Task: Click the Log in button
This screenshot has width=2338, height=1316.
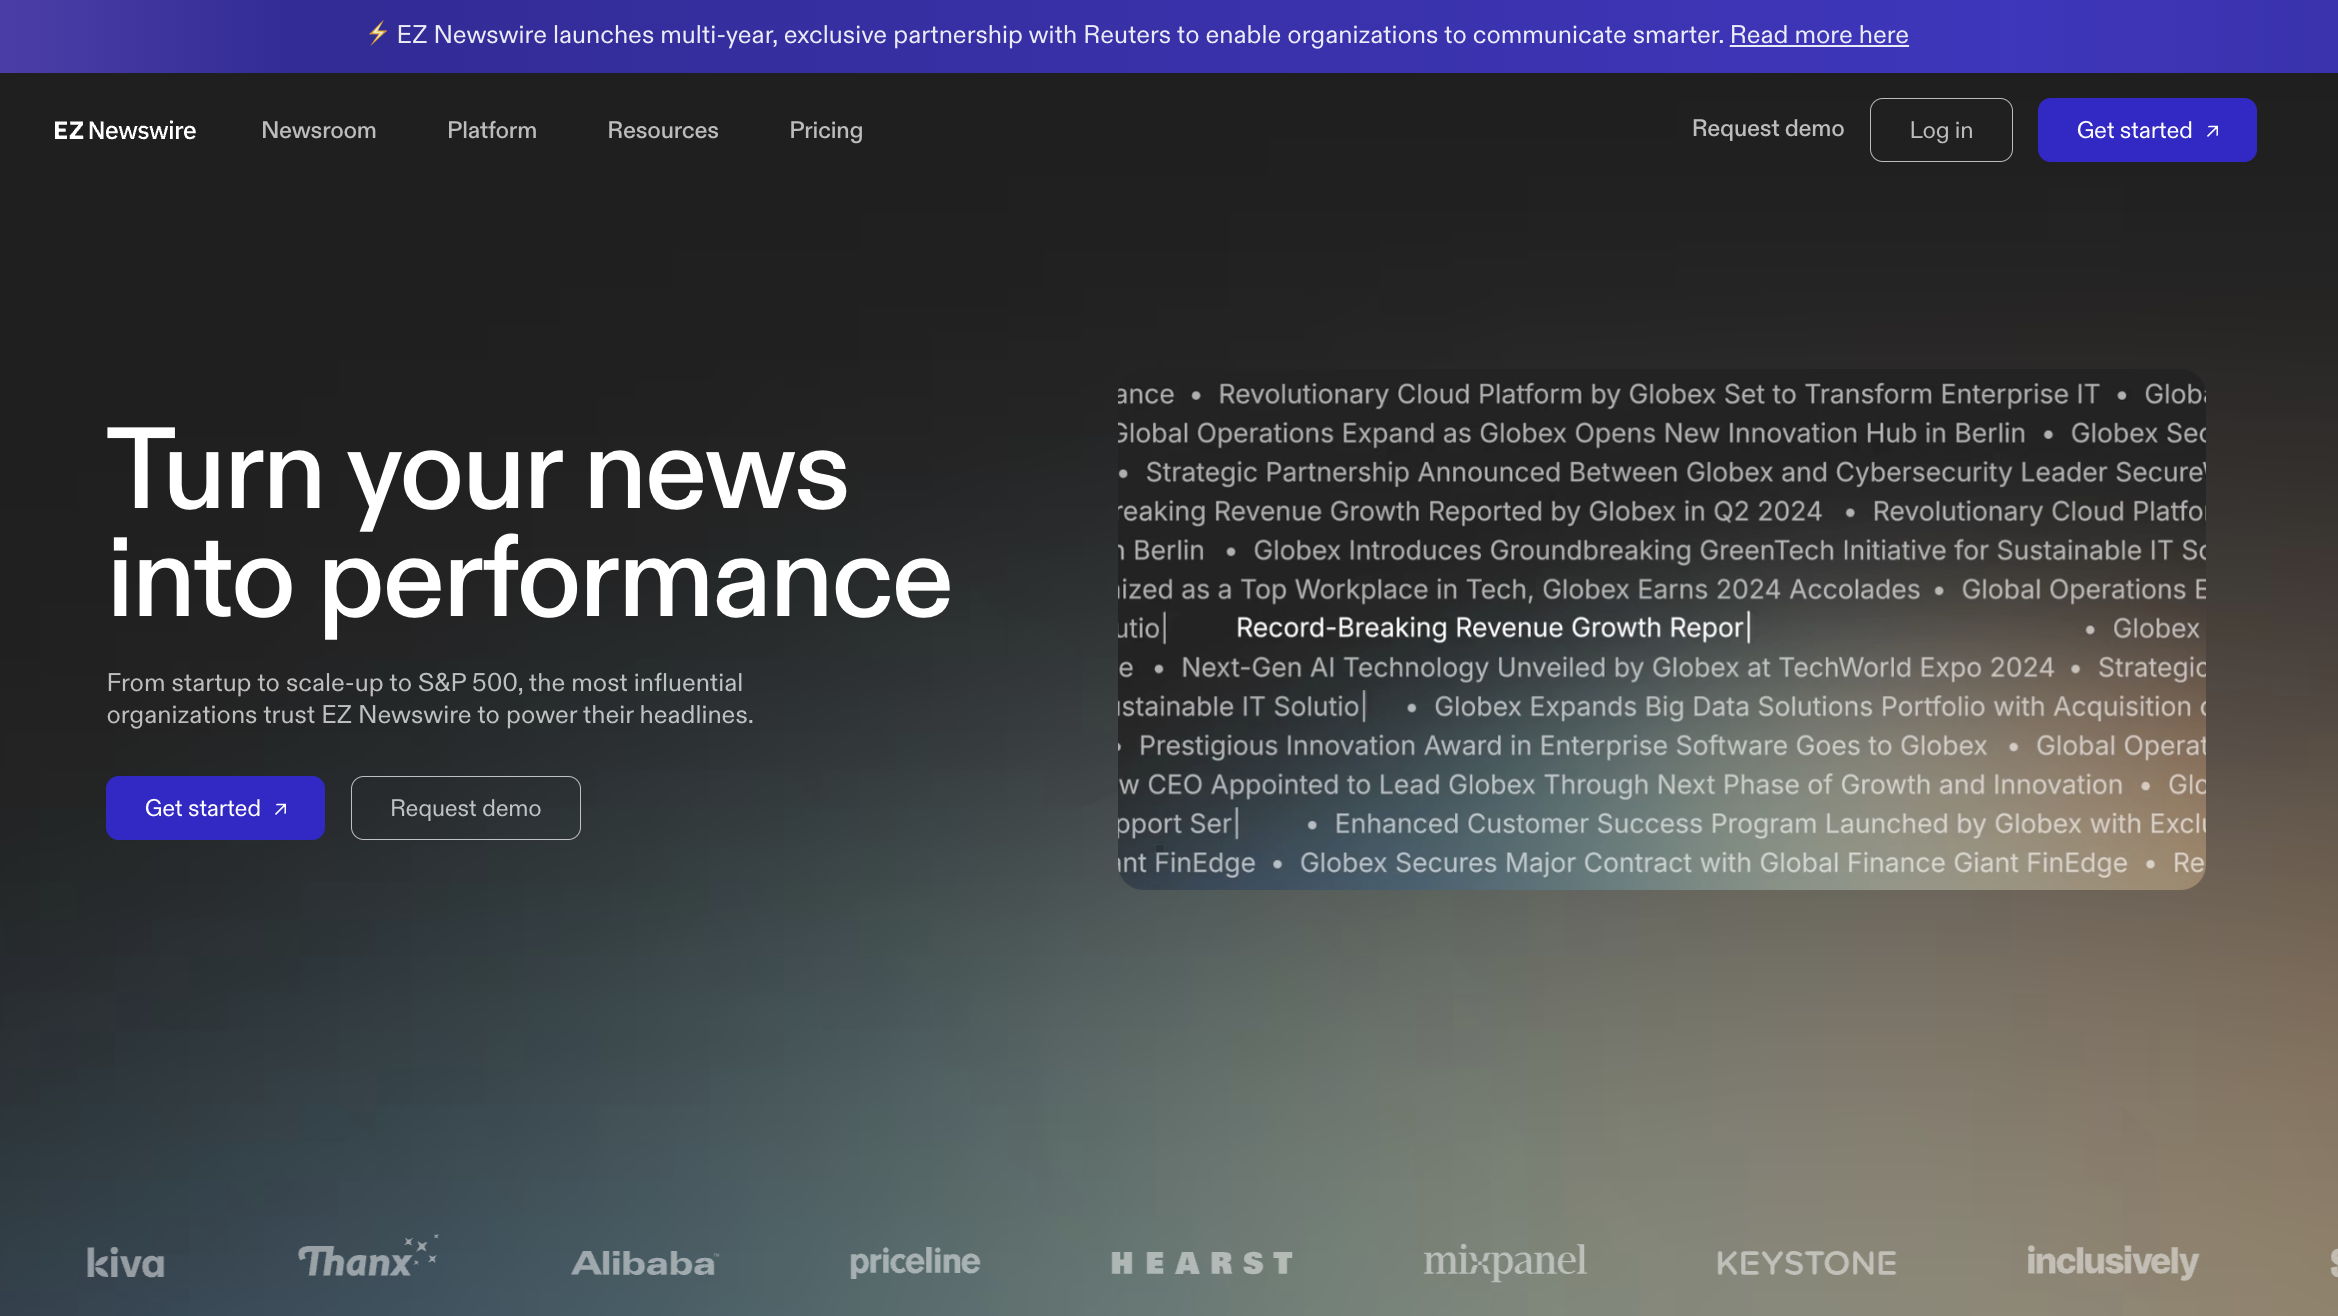Action: point(1940,130)
